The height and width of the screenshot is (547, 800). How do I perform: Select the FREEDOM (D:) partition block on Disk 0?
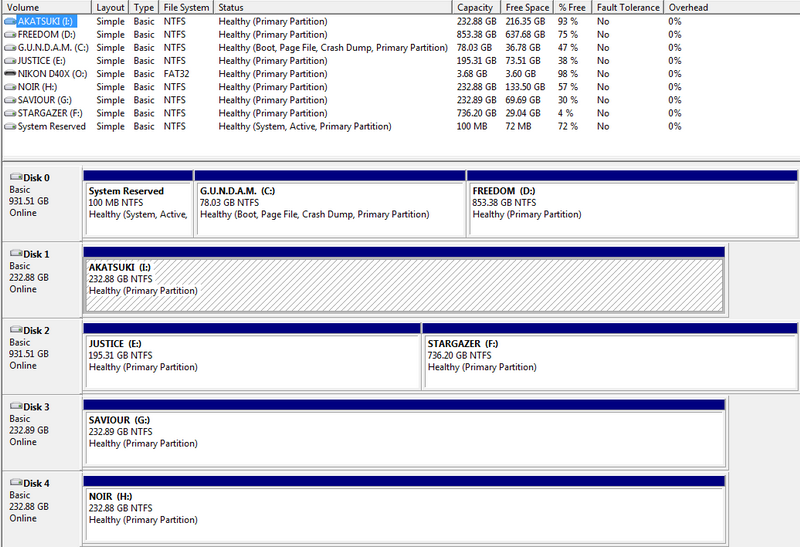click(x=631, y=208)
